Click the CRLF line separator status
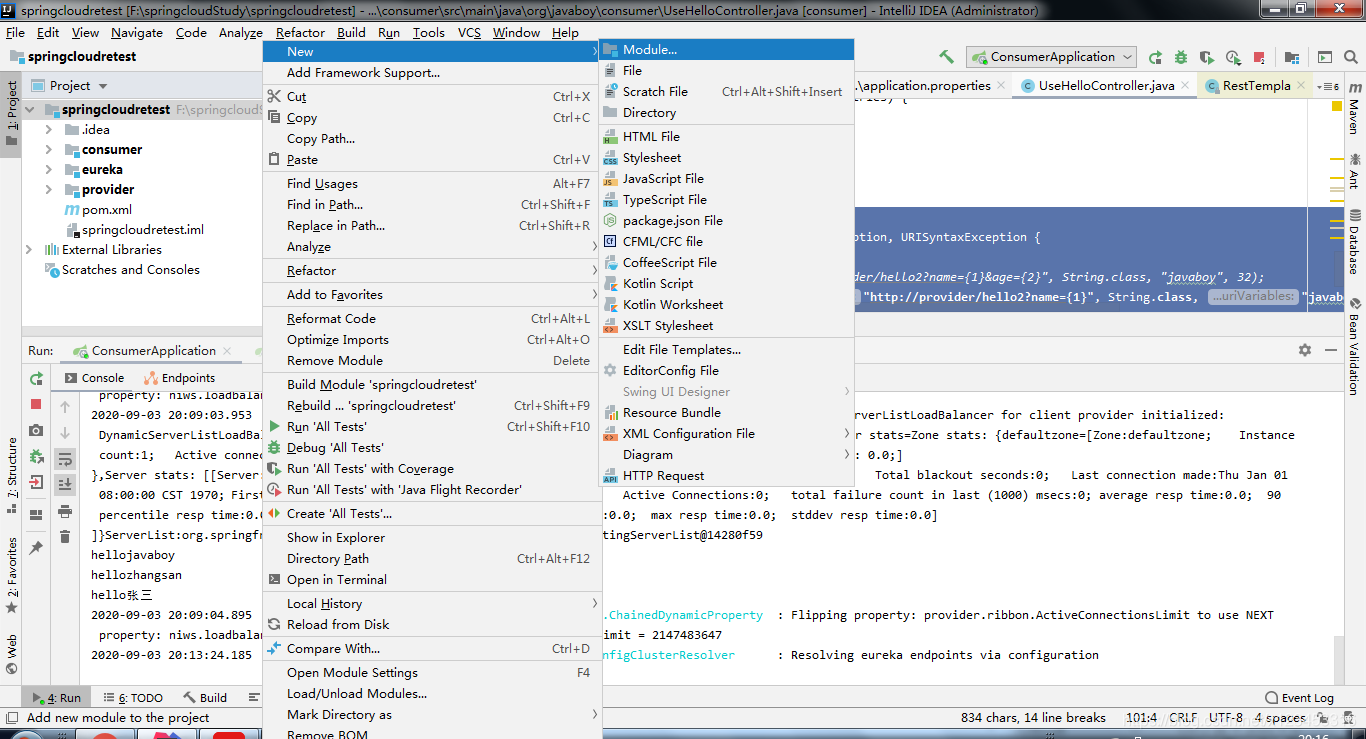Viewport: 1366px width, 739px height. pos(1183,717)
